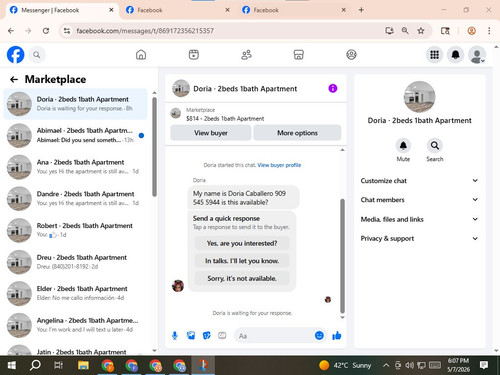Open the Friends icon
This screenshot has height=375, width=500.
pyautogui.click(x=246, y=55)
